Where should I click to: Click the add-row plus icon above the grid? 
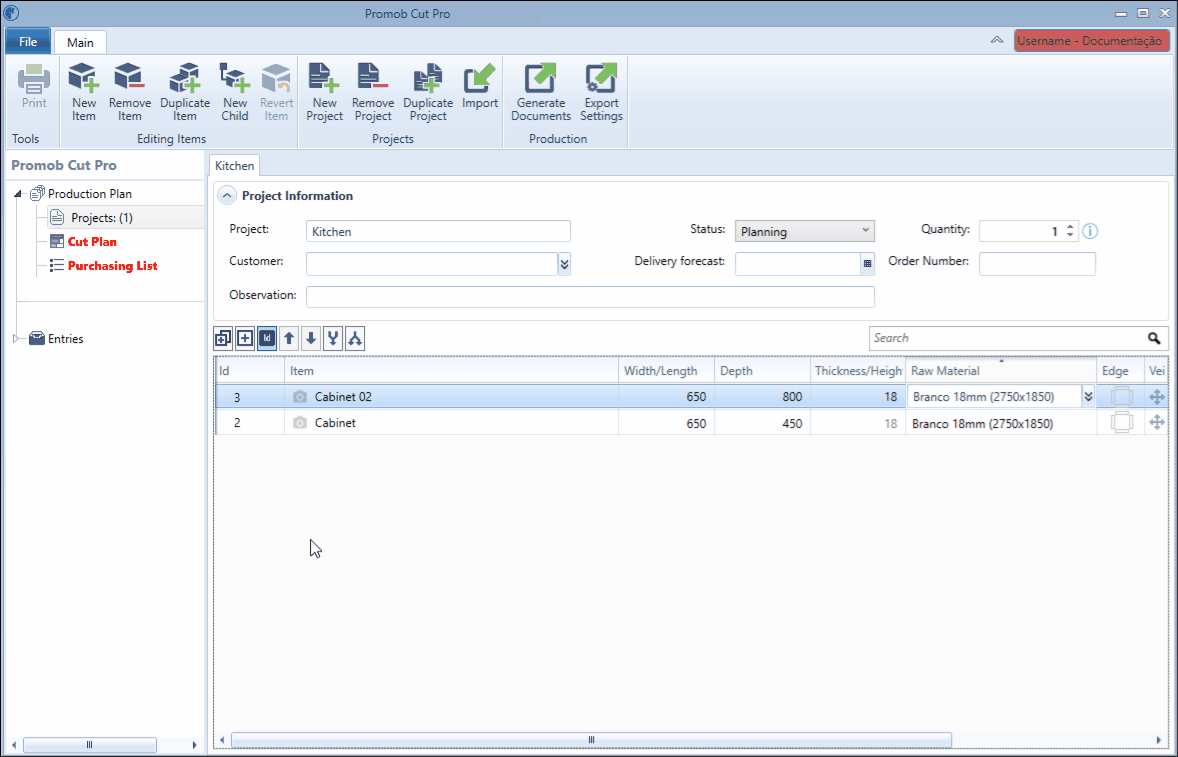coord(245,339)
